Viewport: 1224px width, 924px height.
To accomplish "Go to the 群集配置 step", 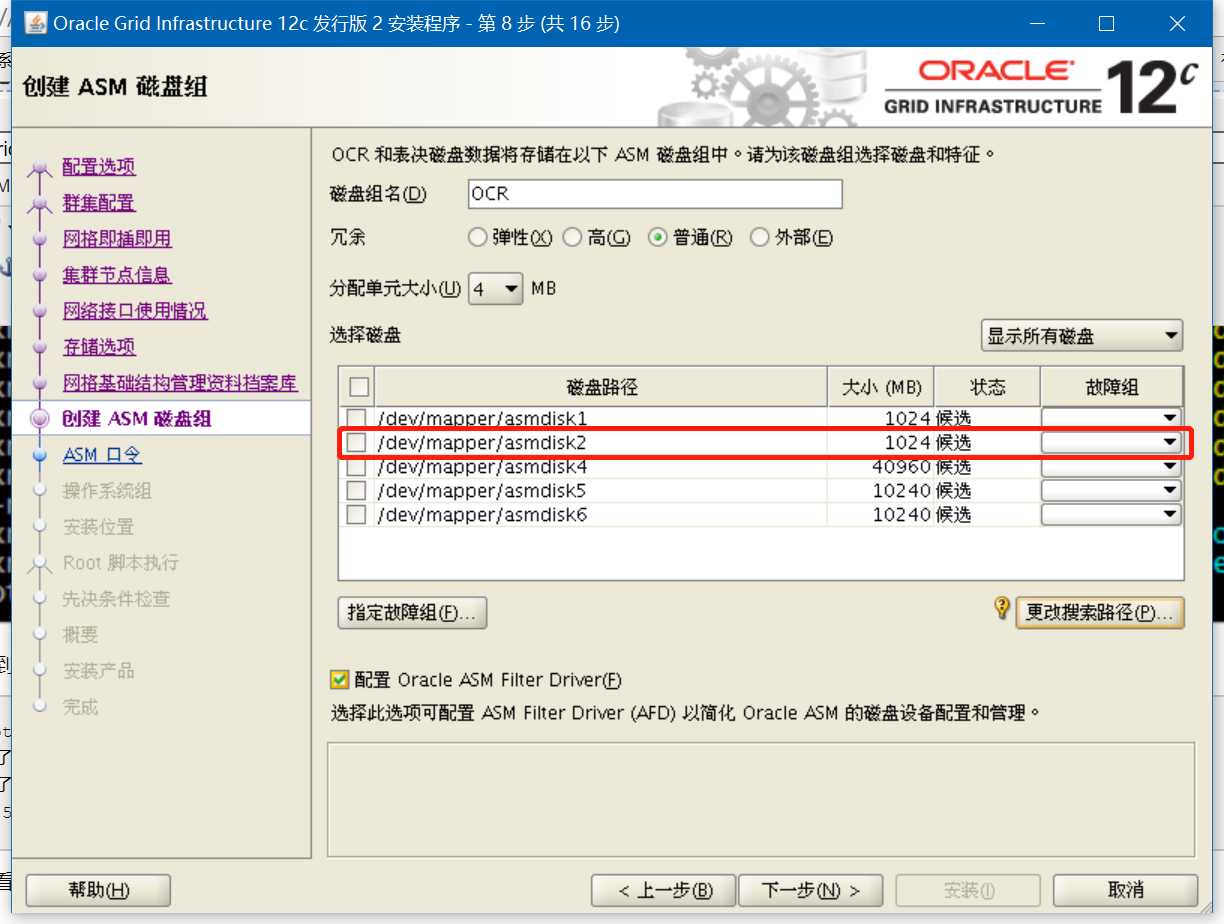I will pos(98,203).
